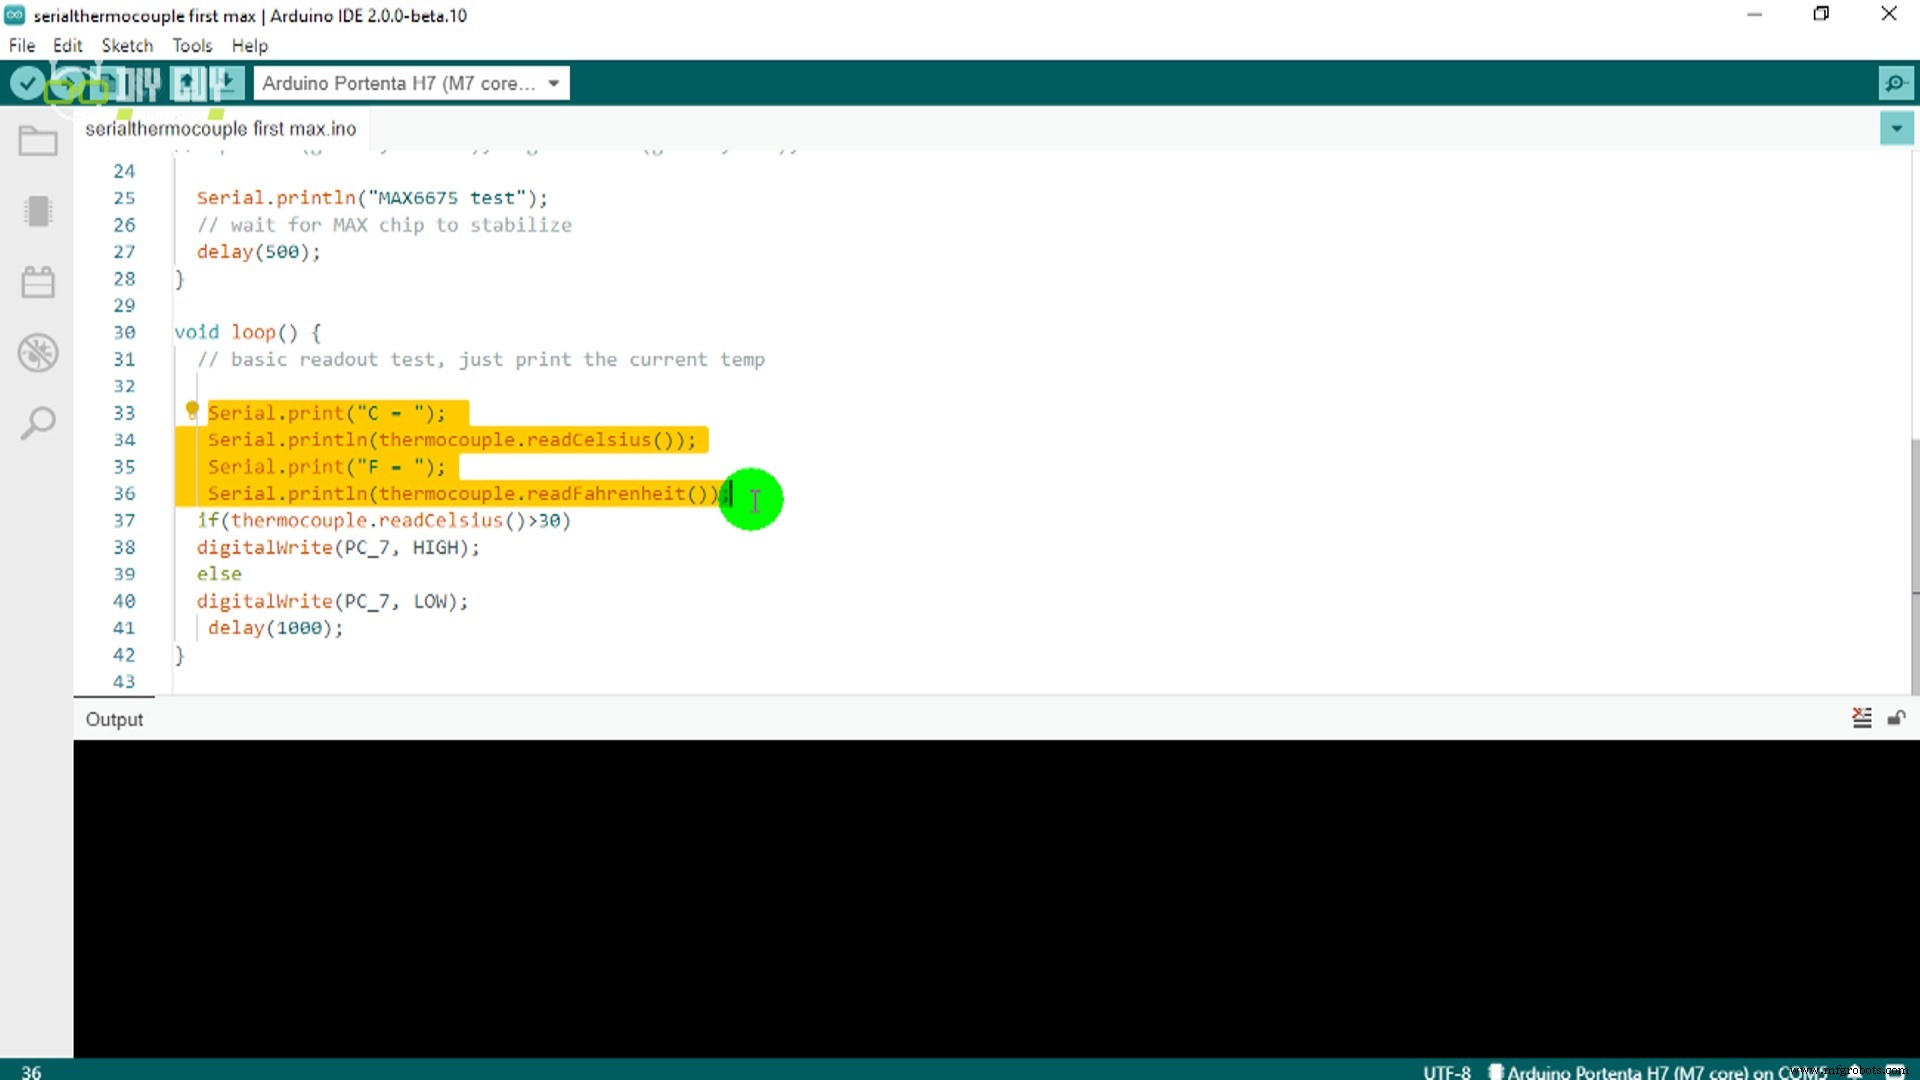1920x1080 pixels.
Task: Click UTF-8 encoding in the status bar
Action: pos(1447,1071)
